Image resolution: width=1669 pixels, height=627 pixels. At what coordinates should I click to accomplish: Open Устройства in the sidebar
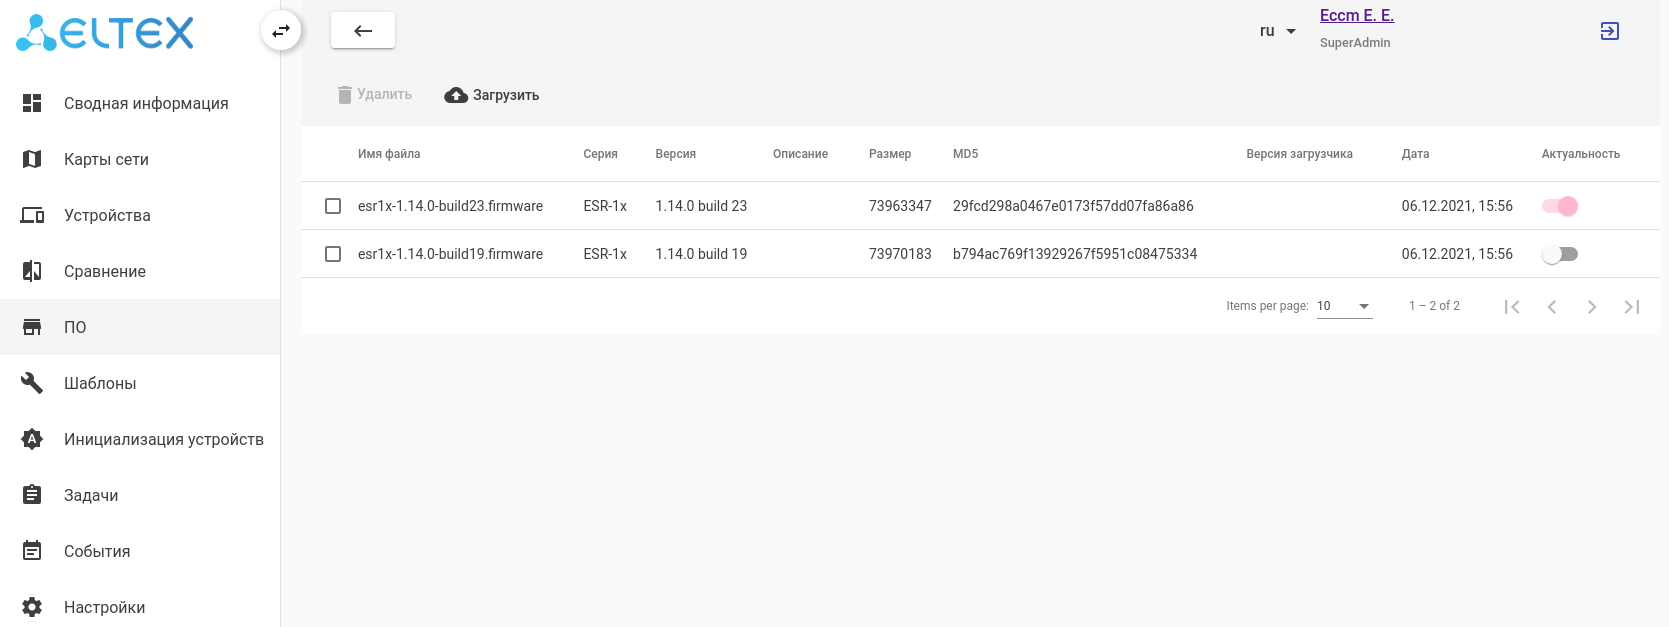tap(107, 215)
